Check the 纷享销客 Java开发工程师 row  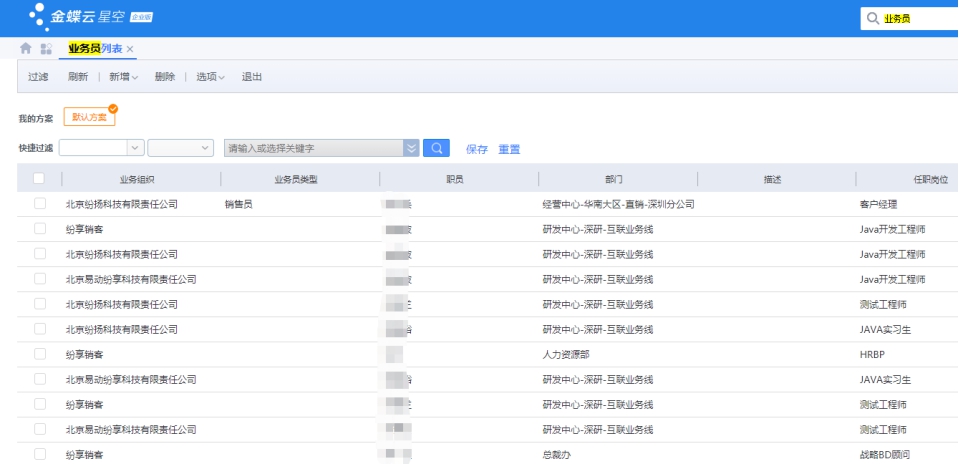[x=40, y=229]
